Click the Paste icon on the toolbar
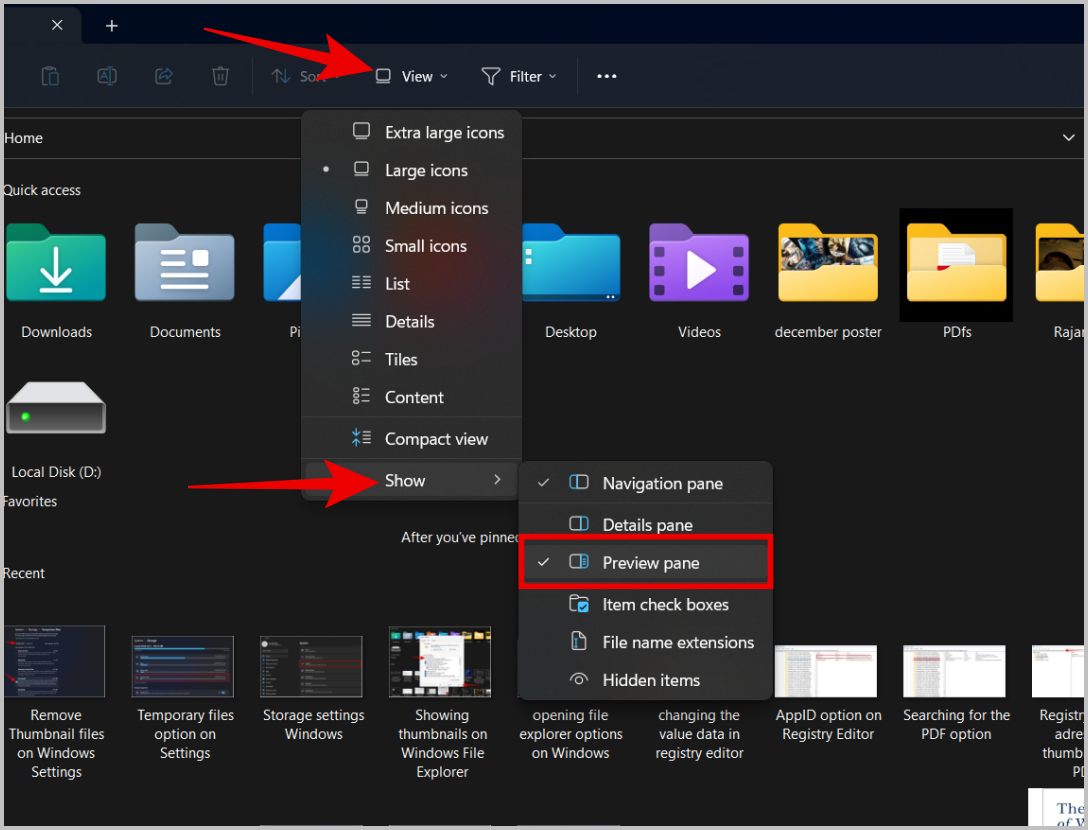 coord(51,75)
